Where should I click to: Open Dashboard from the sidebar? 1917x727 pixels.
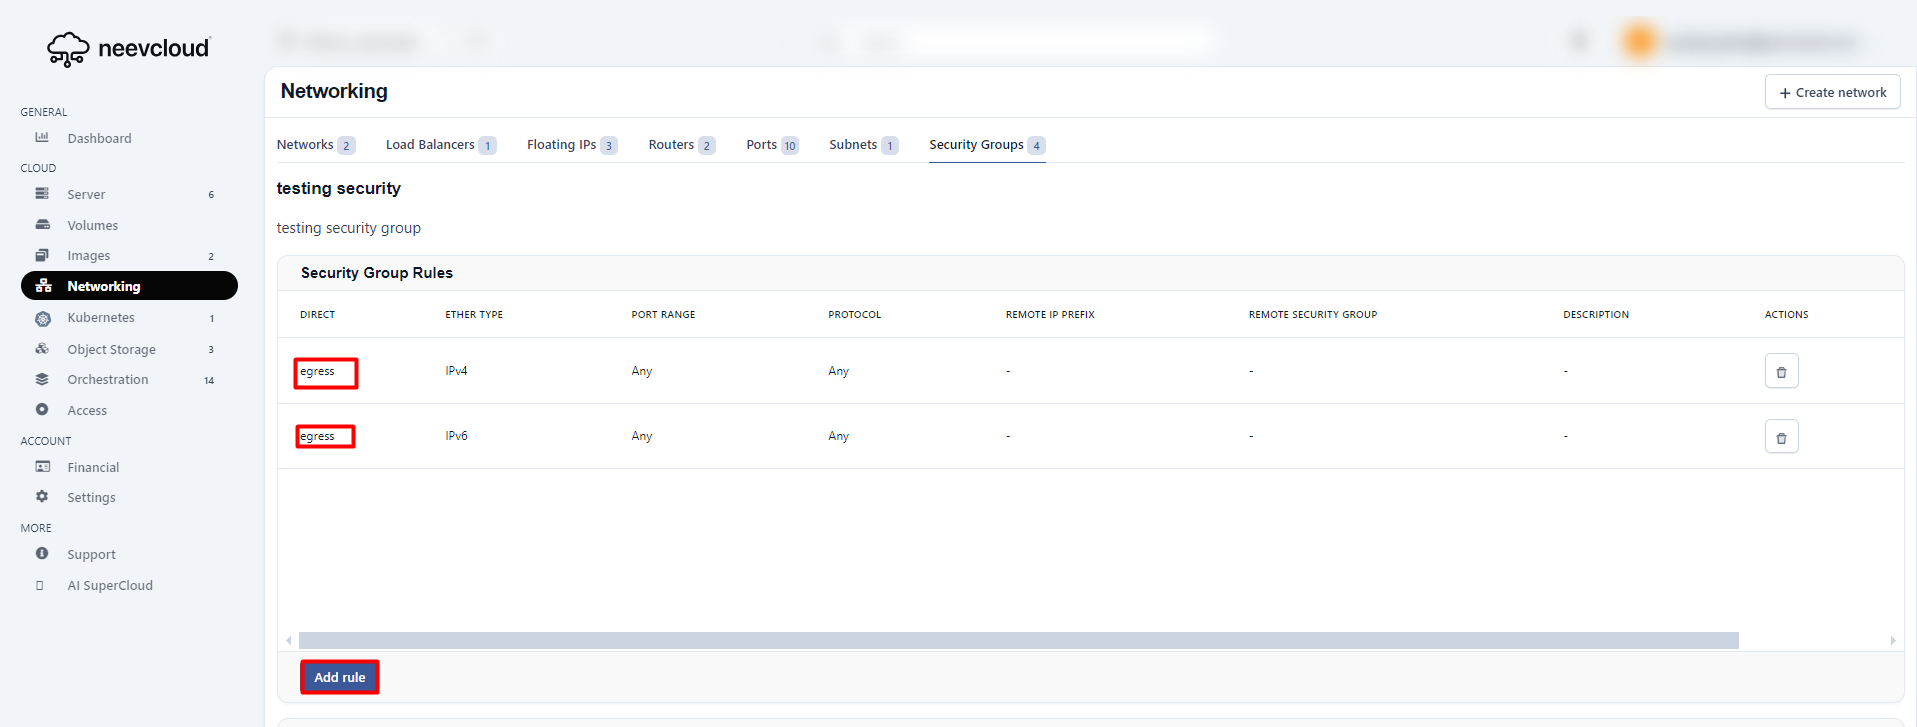coord(99,139)
